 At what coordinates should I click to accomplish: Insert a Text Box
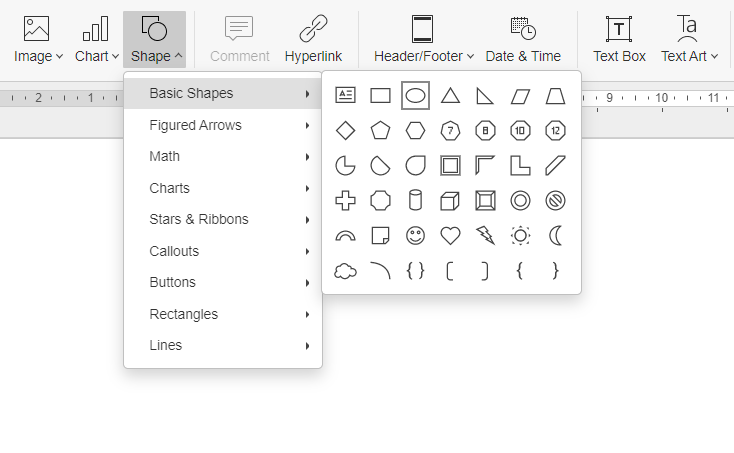[x=619, y=39]
